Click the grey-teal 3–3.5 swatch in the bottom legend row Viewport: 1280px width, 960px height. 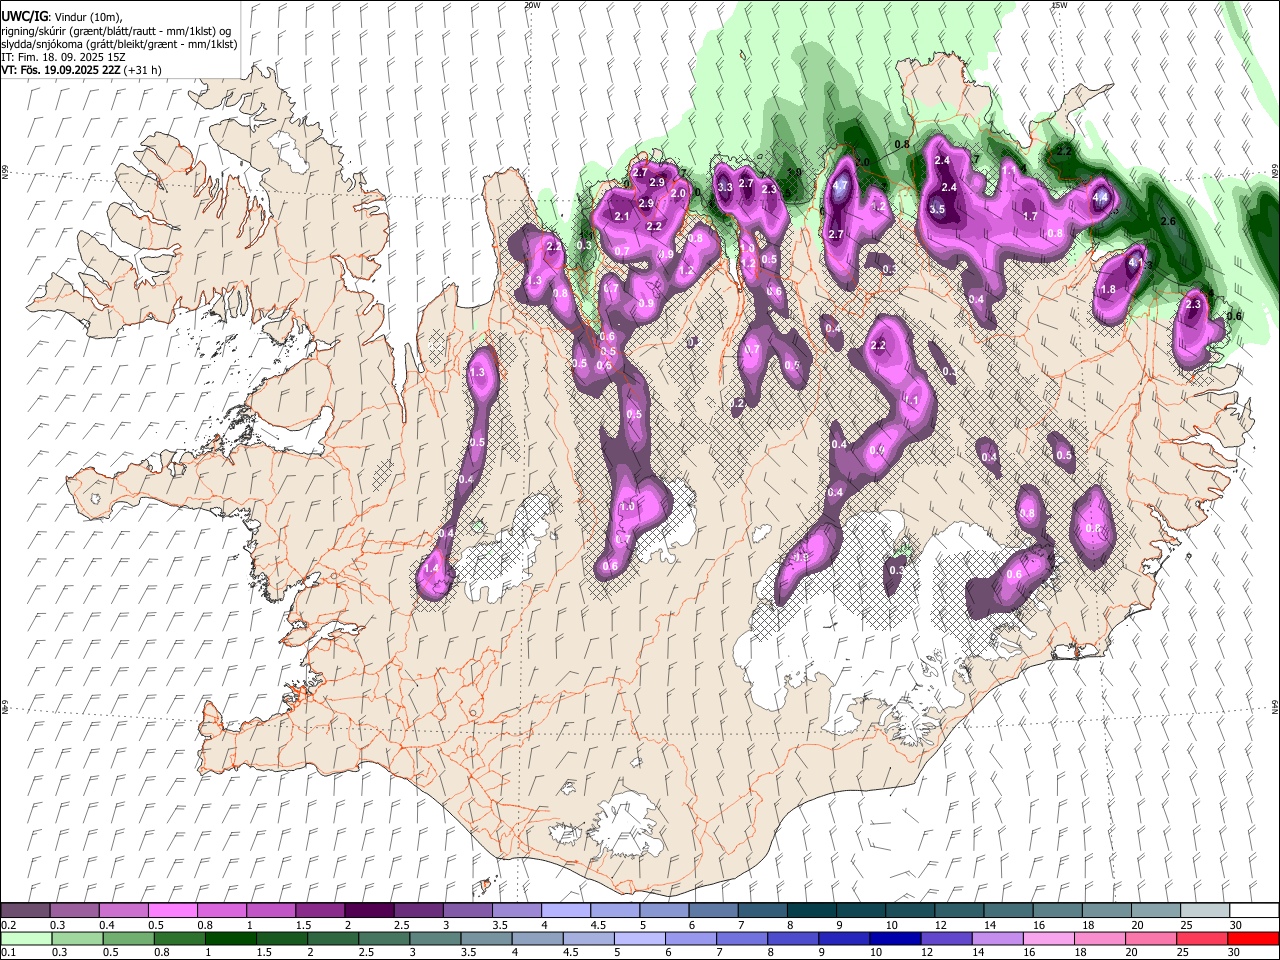[435, 939]
